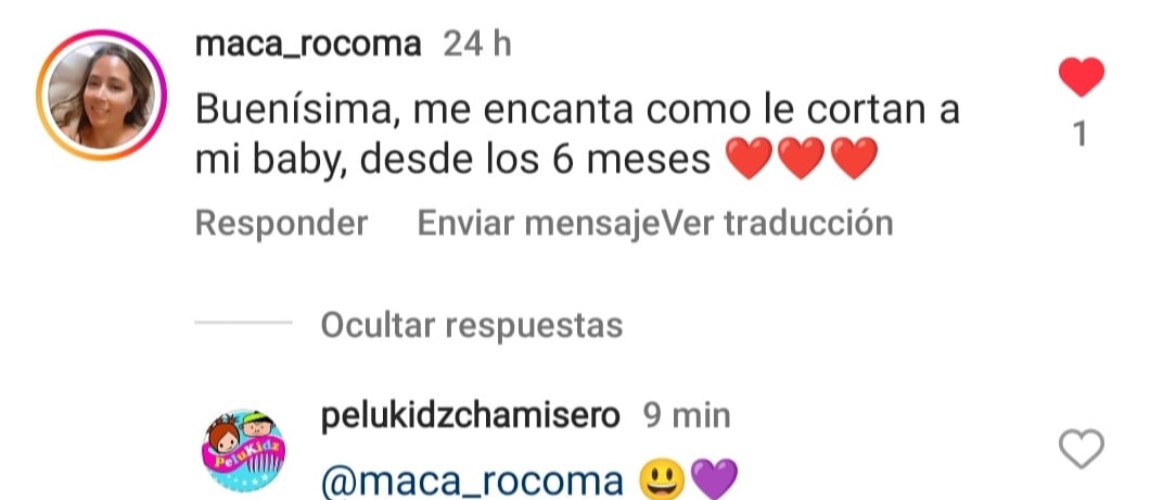This screenshot has height=500, width=1150.
Task: Open the pelukidzchamisero username link
Action: click(x=470, y=416)
